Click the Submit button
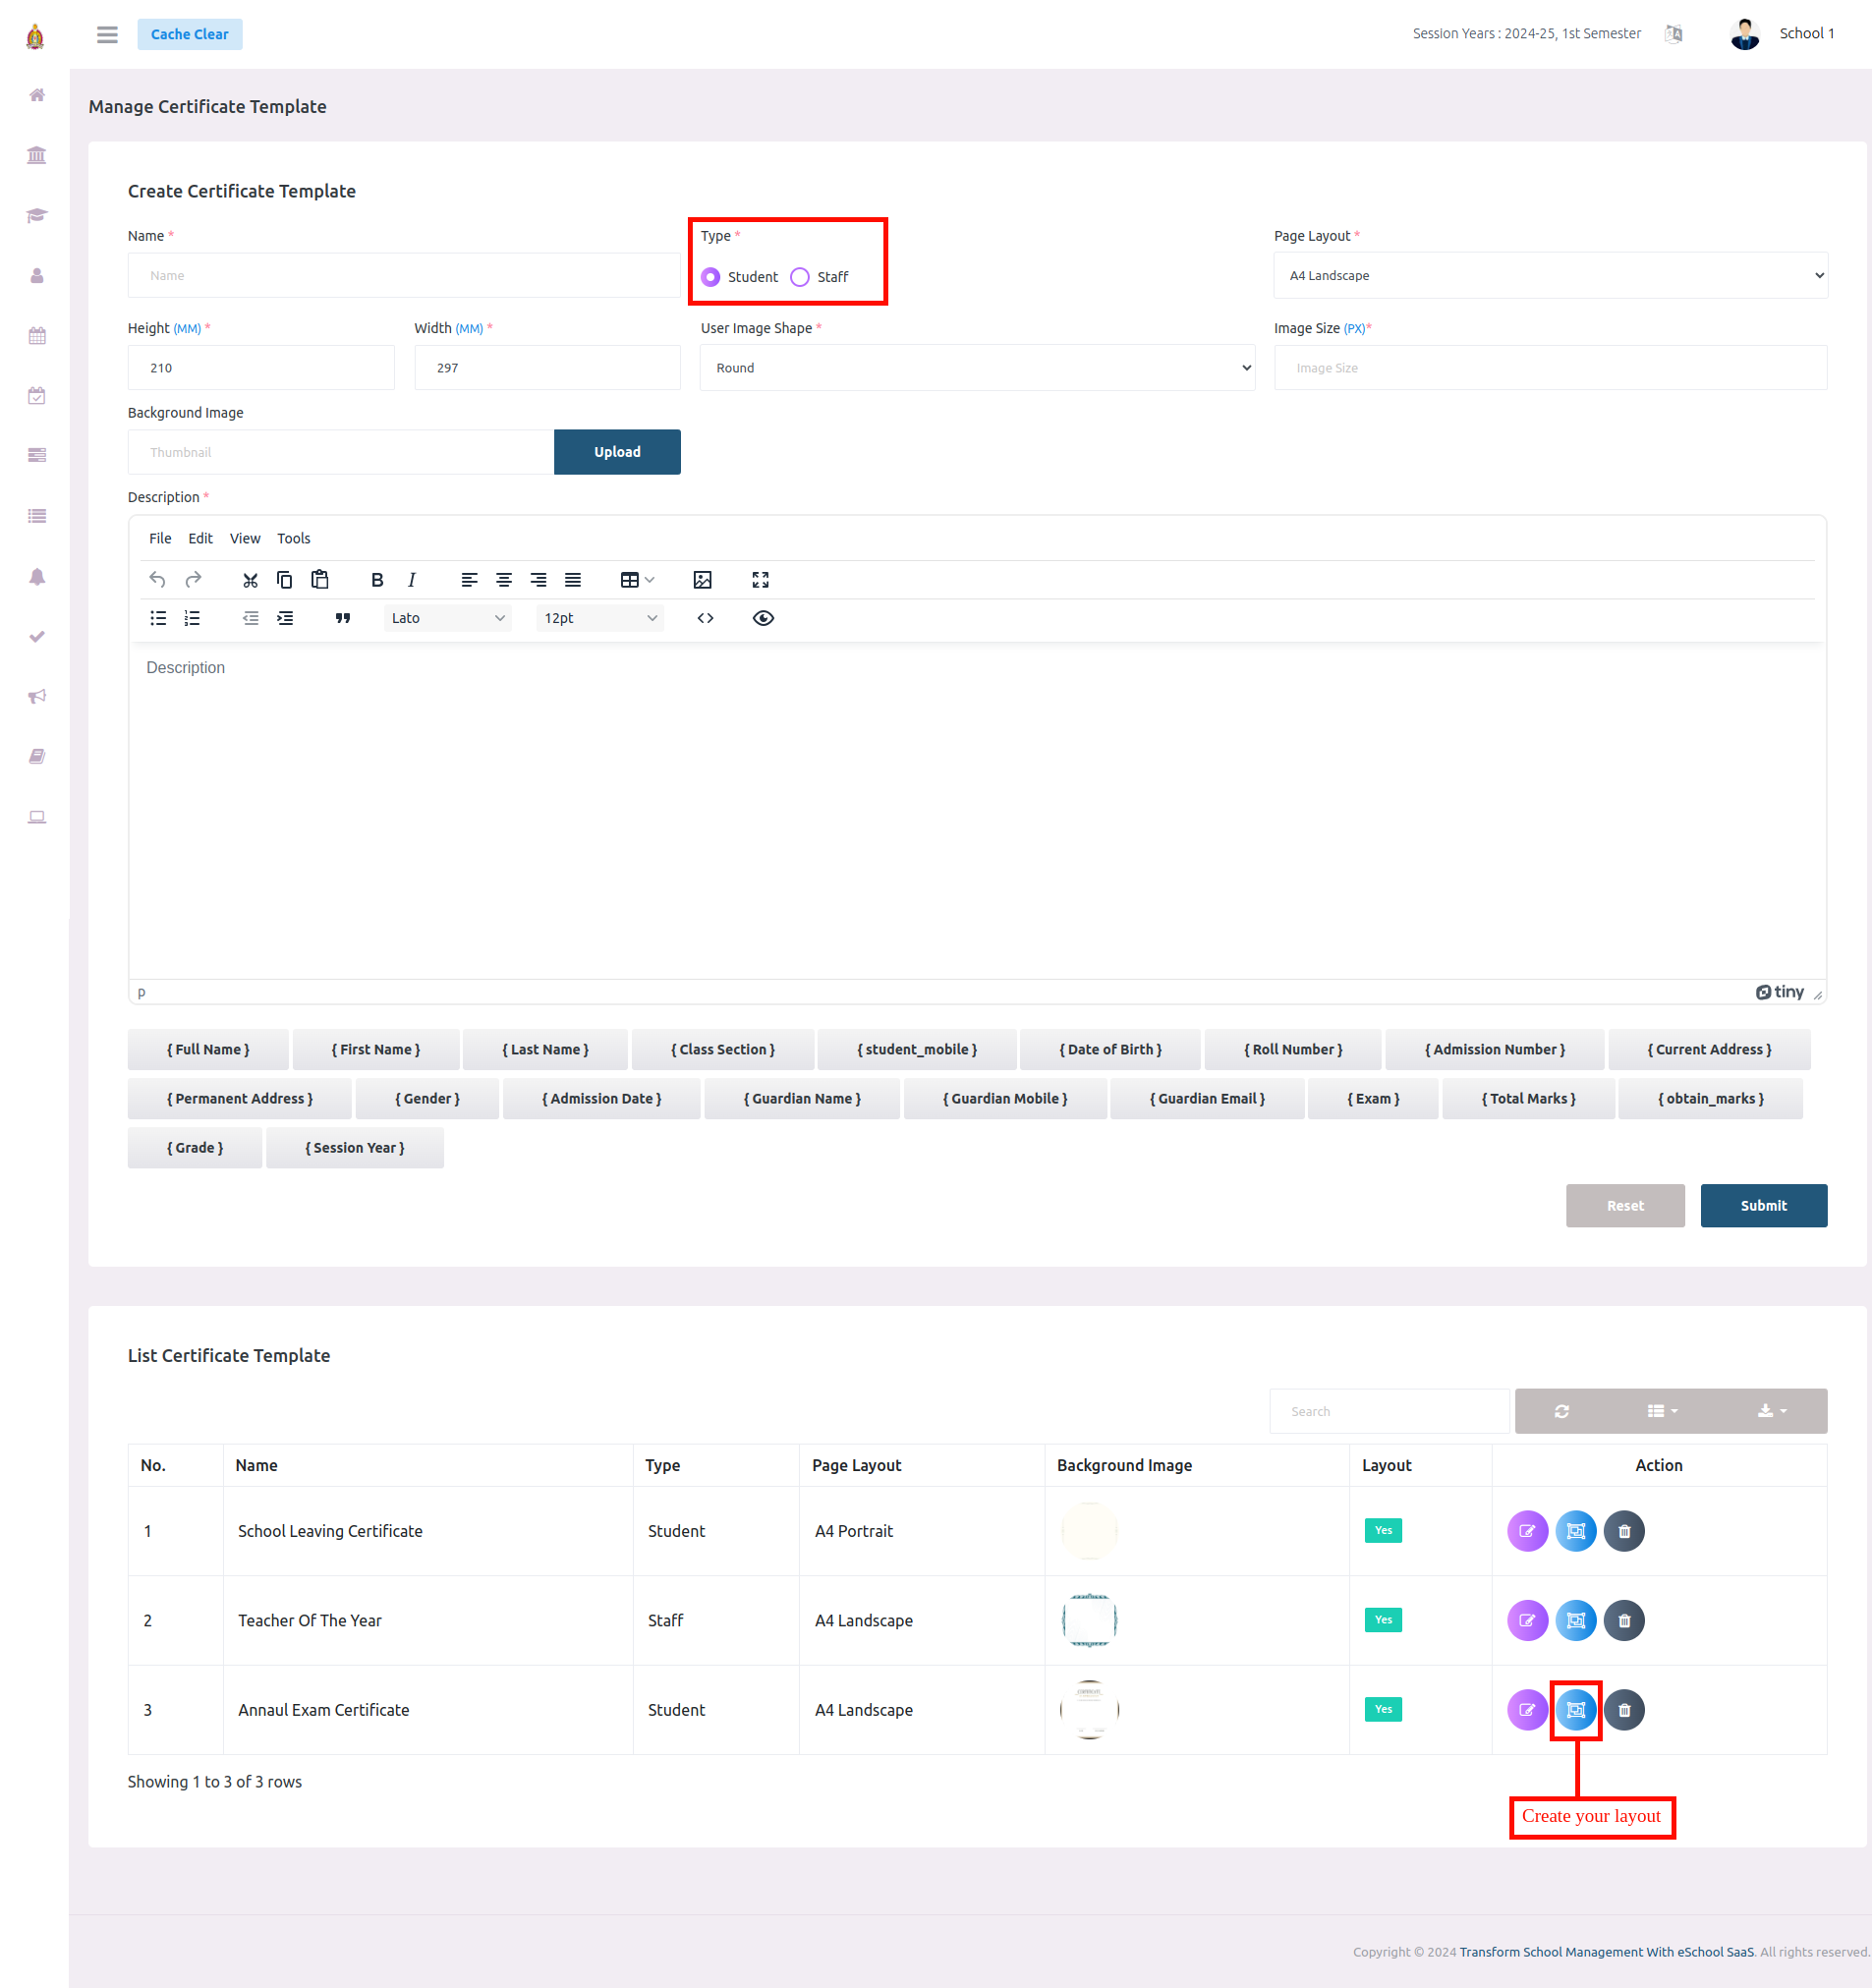The image size is (1872, 1988). coord(1763,1205)
